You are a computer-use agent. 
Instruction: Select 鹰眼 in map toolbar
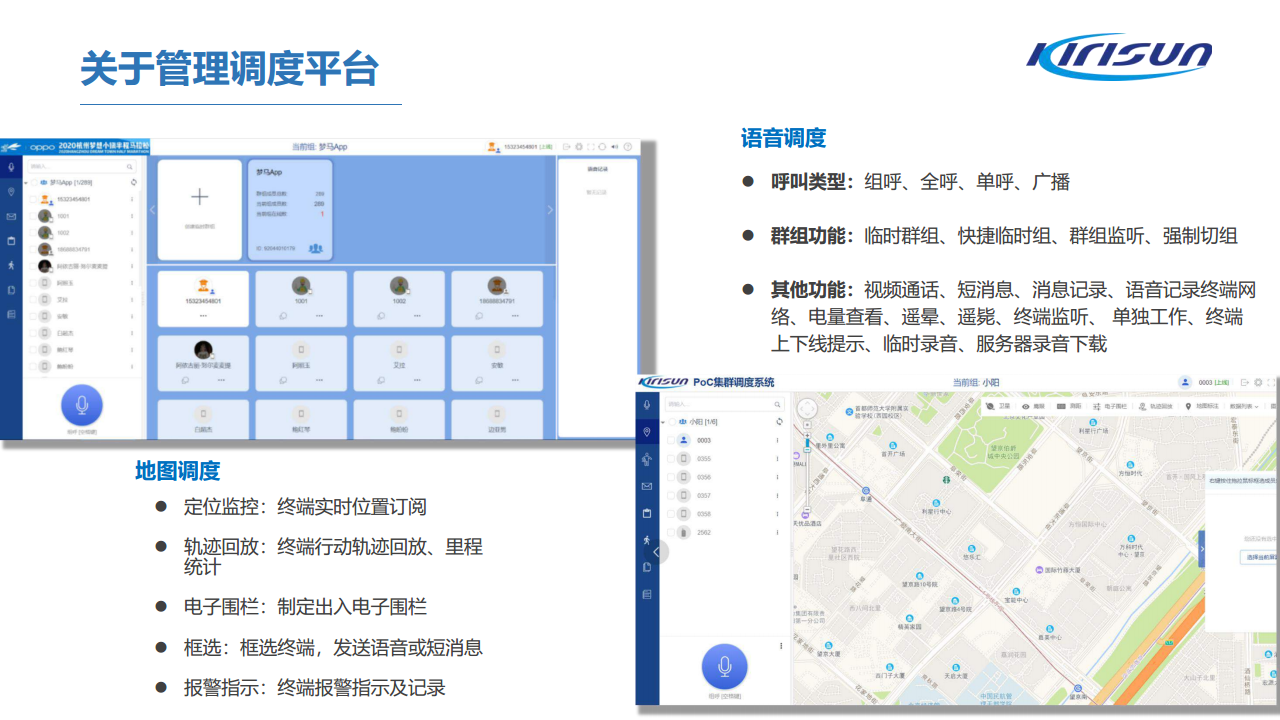point(1033,407)
